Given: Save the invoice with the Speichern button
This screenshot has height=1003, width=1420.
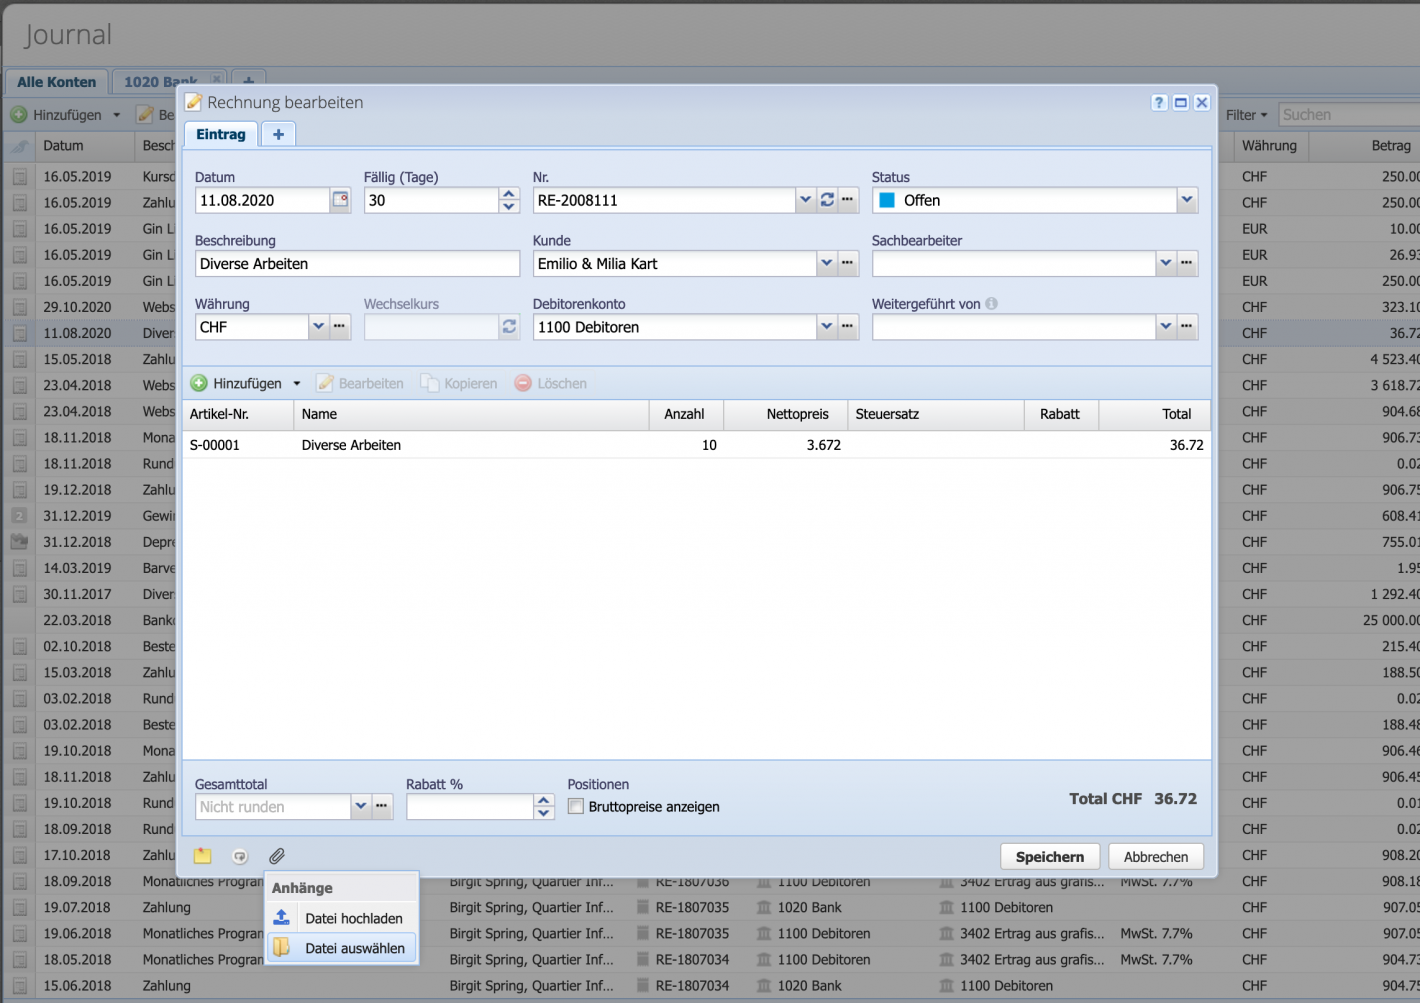Looking at the screenshot, I should pyautogui.click(x=1050, y=856).
